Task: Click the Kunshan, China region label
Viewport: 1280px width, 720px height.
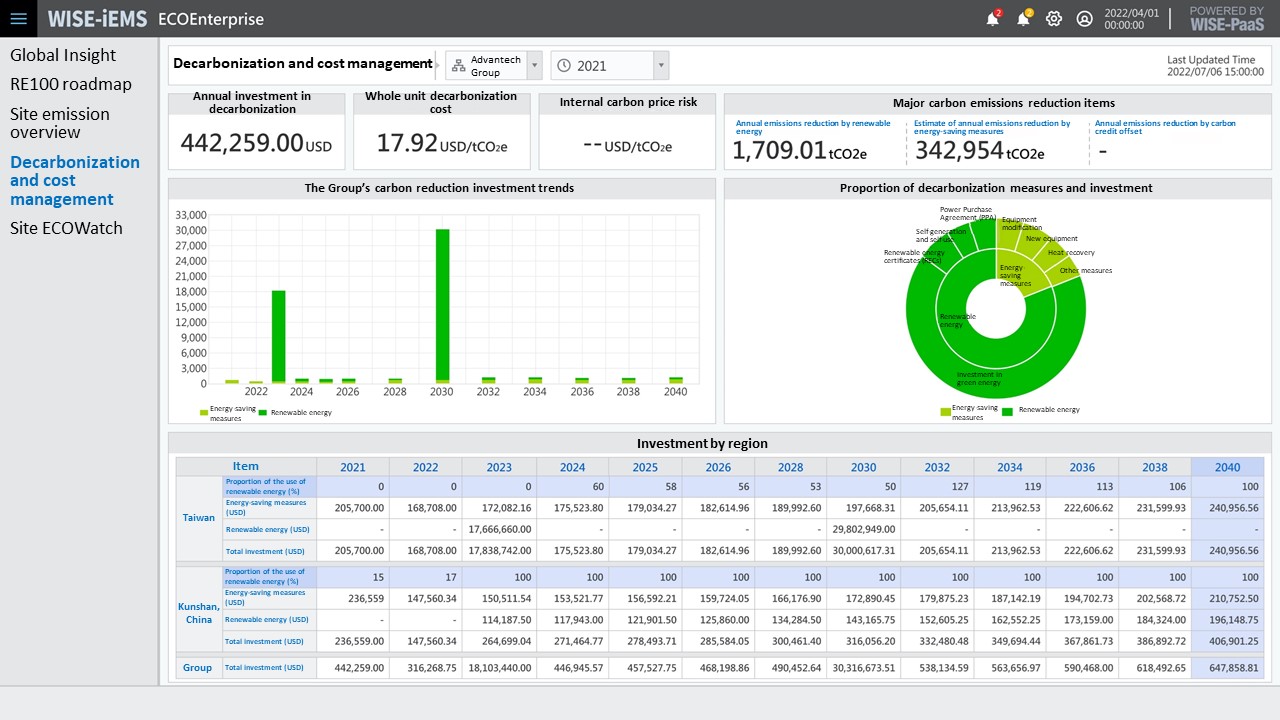Action: click(x=199, y=613)
